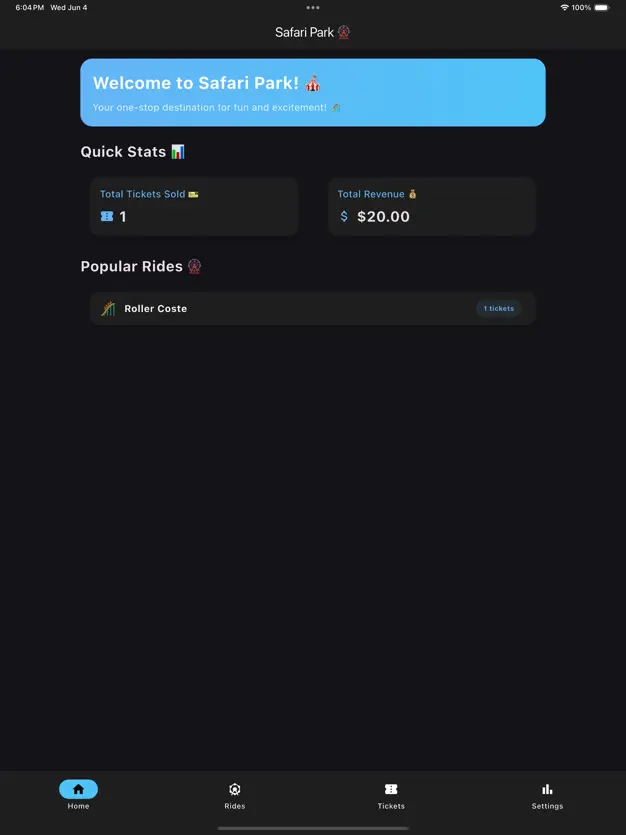The height and width of the screenshot is (835, 626).
Task: Open the Total Tickets Sold card
Action: coord(194,206)
